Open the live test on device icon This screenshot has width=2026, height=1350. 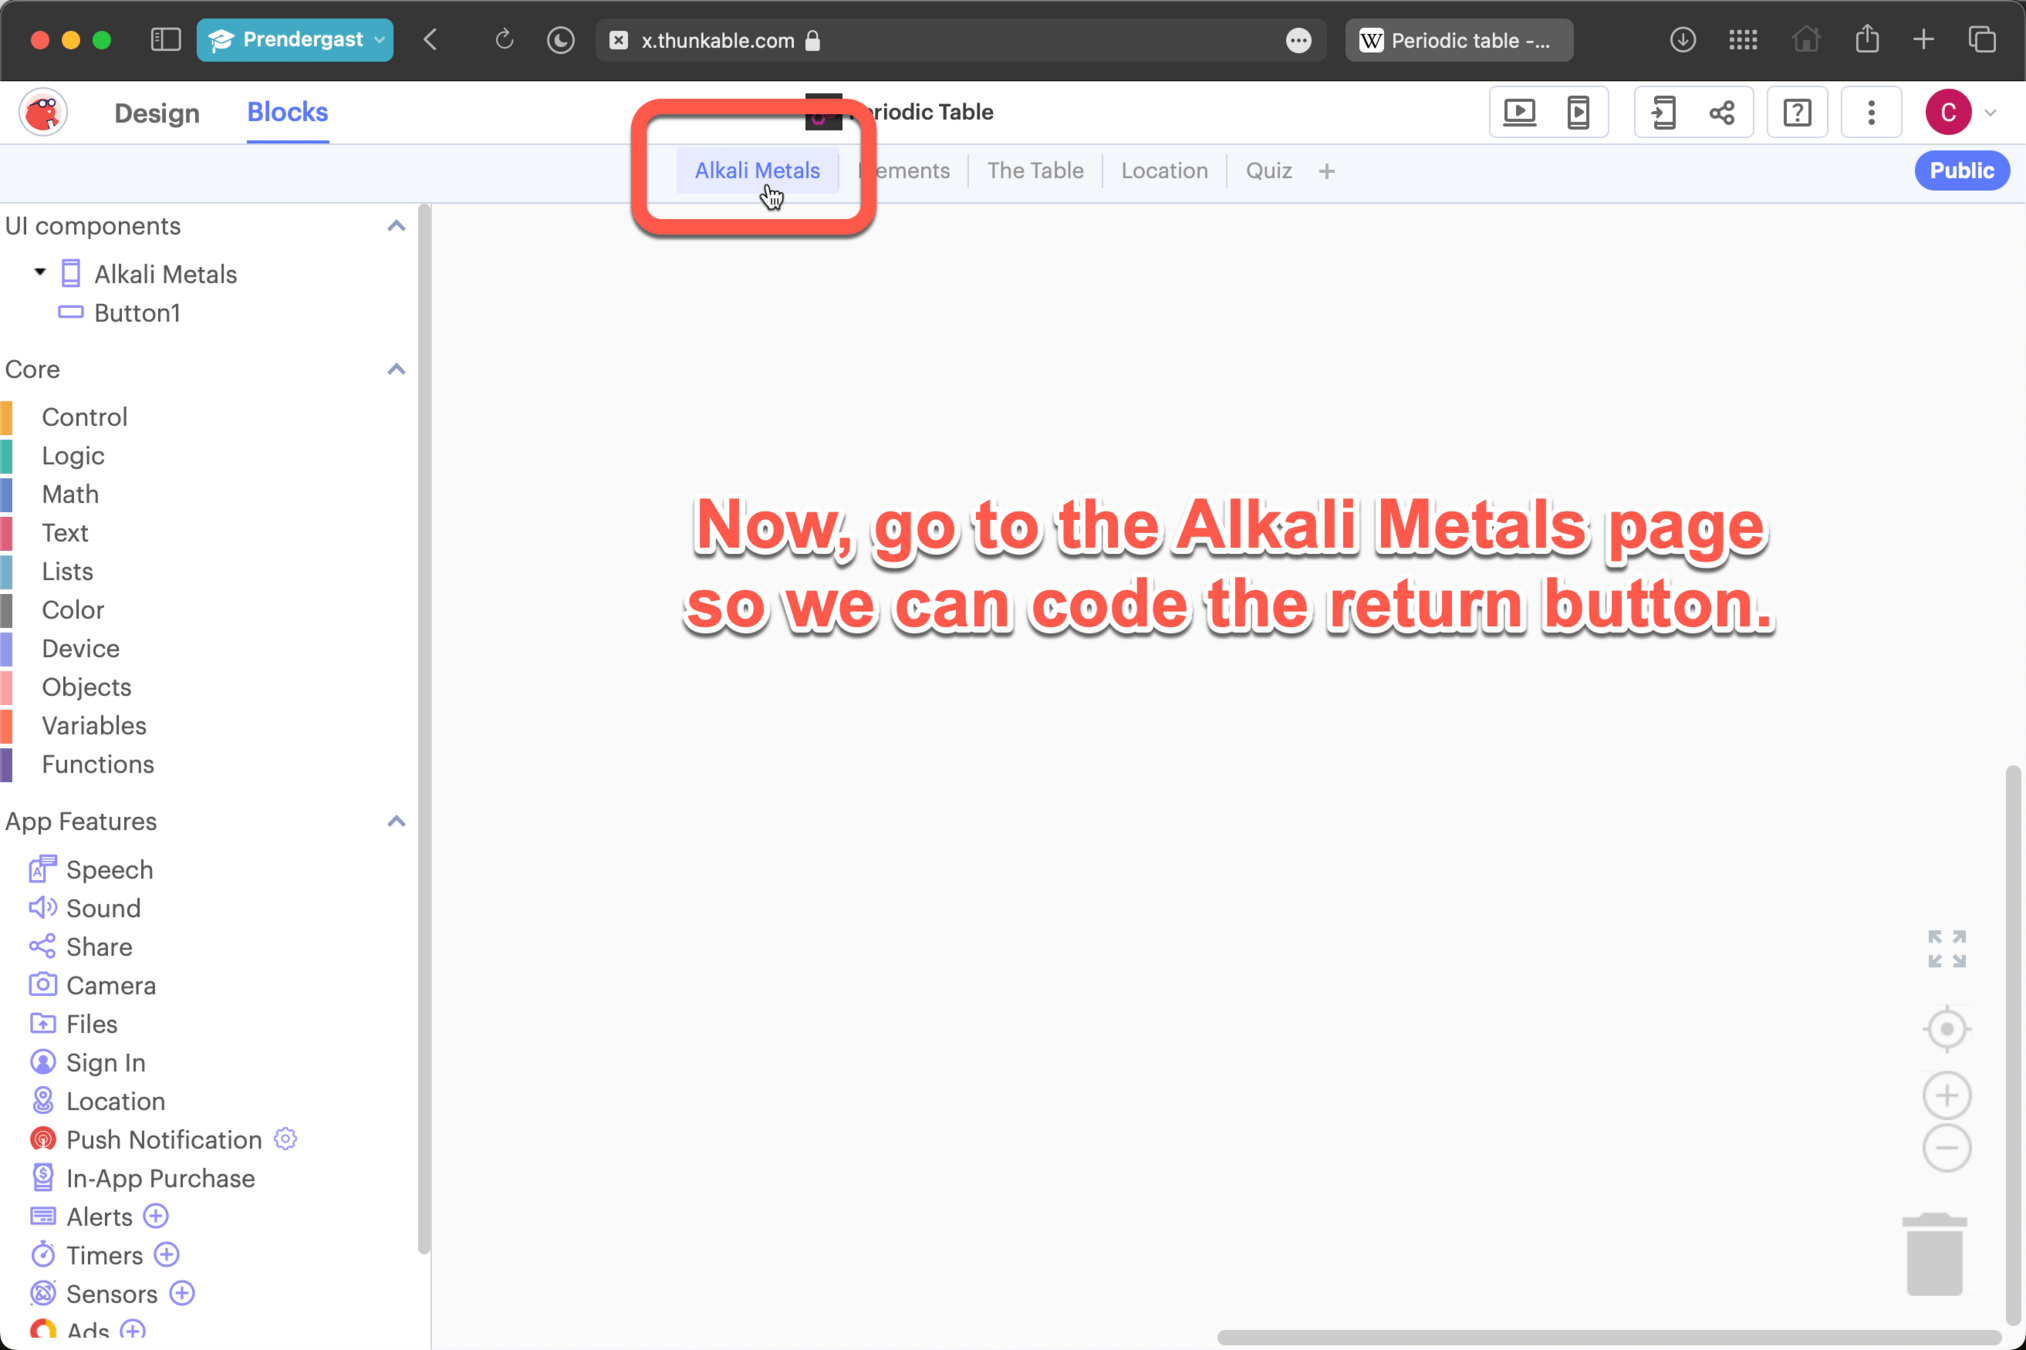(1578, 112)
